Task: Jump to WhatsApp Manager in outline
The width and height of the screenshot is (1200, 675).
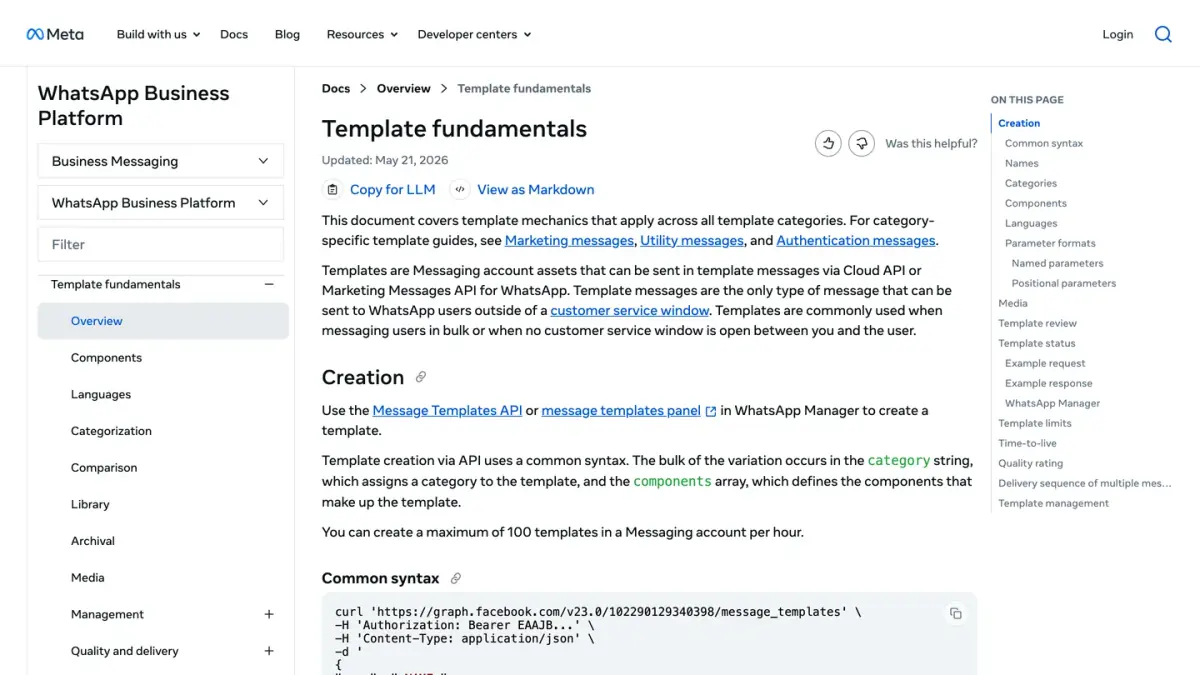Action: click(1052, 403)
